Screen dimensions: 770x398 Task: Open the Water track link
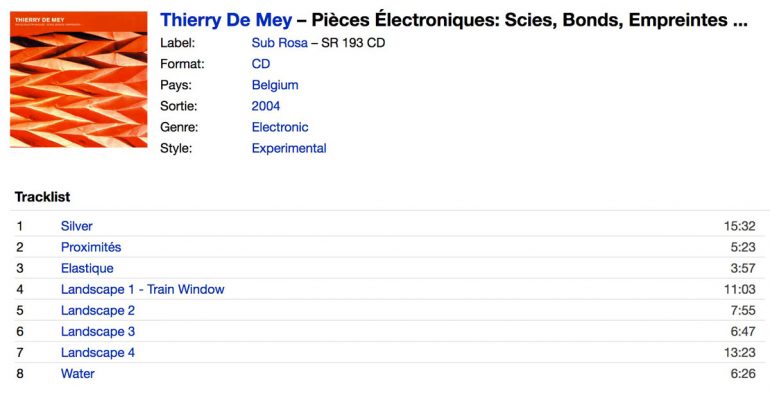78,374
